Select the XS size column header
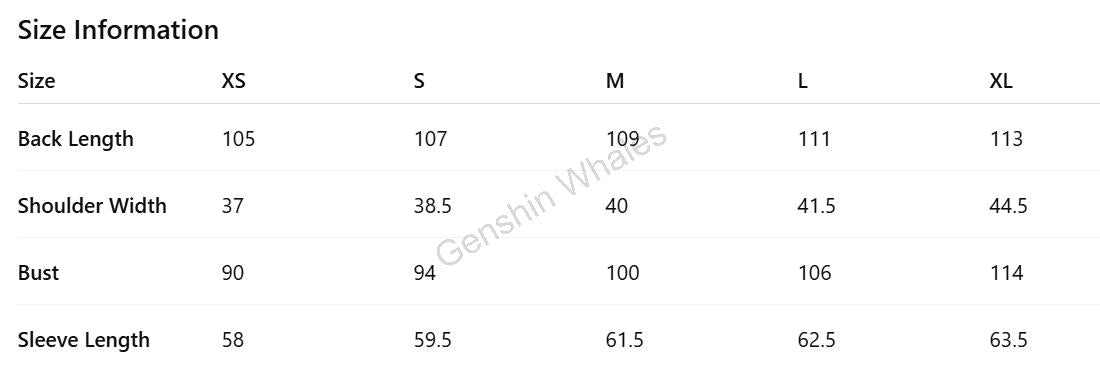Screen dimensions: 1100x388 (234, 81)
